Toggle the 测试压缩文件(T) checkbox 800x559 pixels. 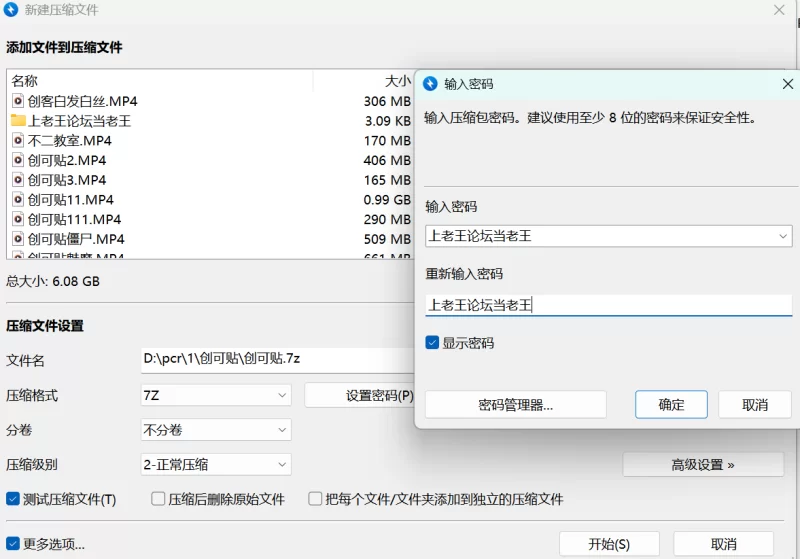(x=13, y=499)
